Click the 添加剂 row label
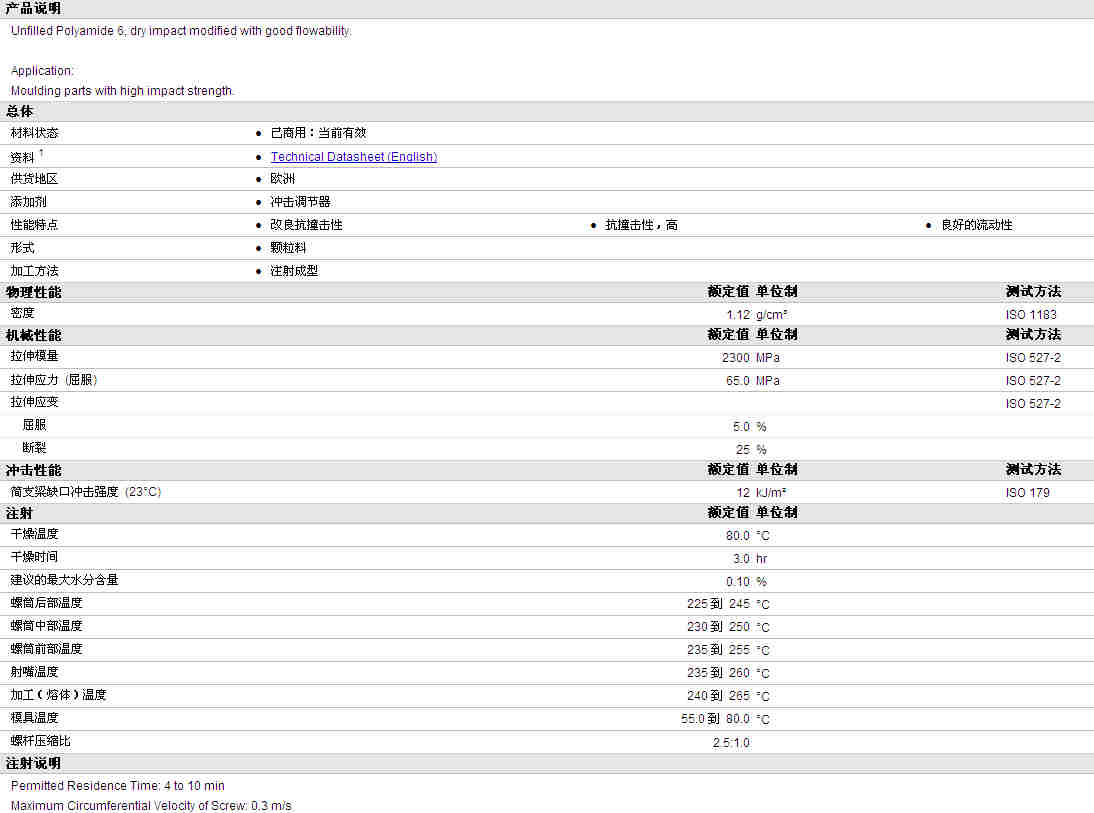The height and width of the screenshot is (813, 1094). point(29,202)
